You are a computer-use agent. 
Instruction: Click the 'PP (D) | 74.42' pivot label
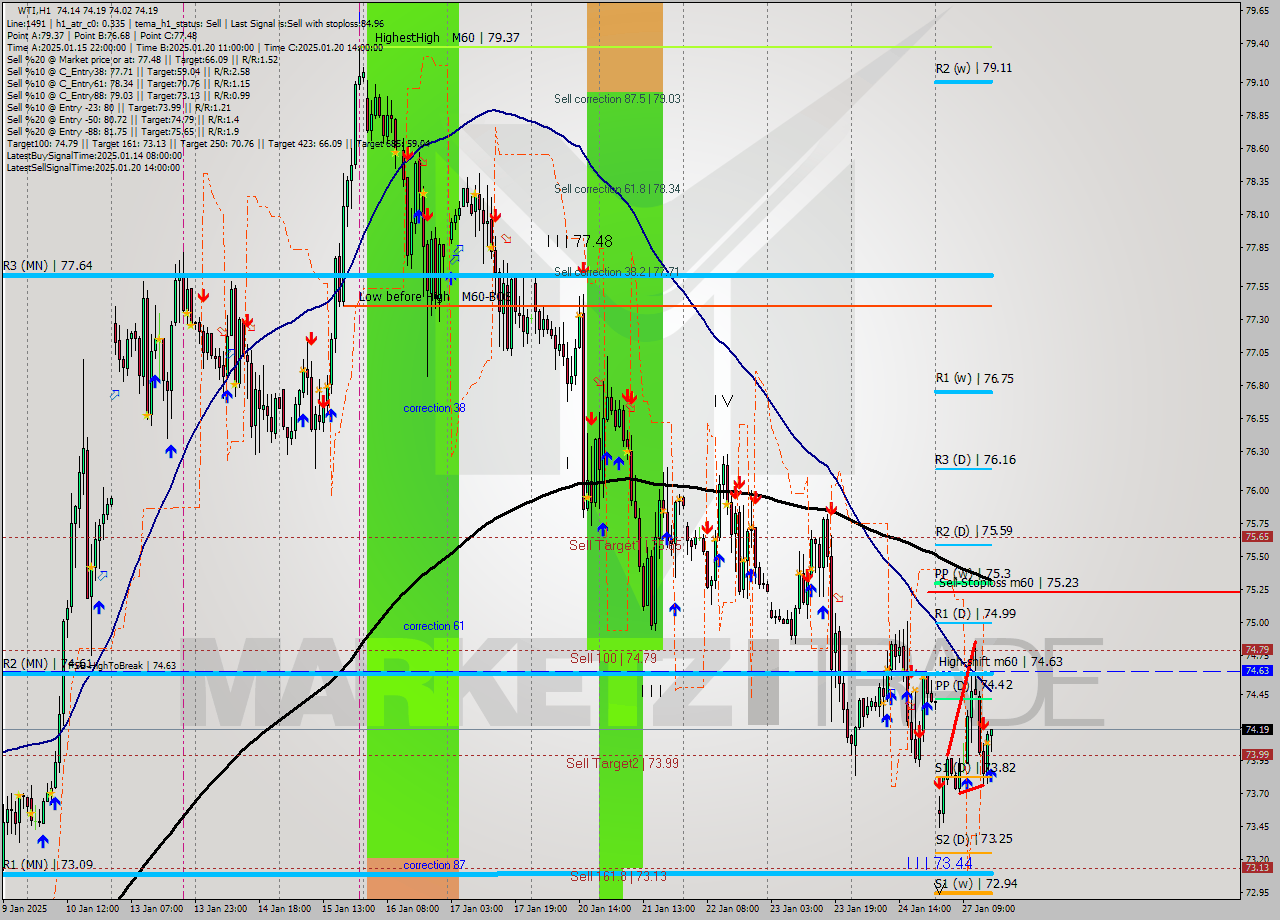[x=975, y=685]
